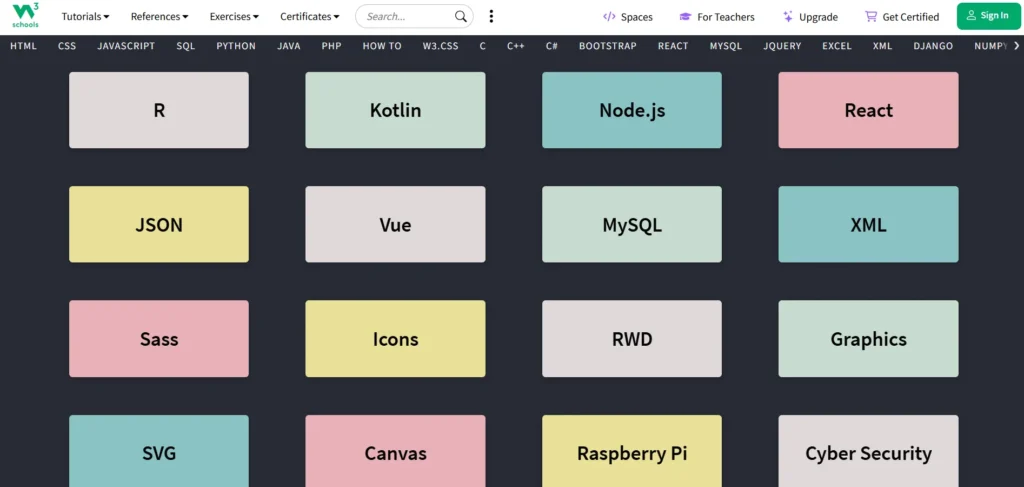Image resolution: width=1024 pixels, height=487 pixels.
Task: Click the W3Schools logo
Action: tap(26, 16)
